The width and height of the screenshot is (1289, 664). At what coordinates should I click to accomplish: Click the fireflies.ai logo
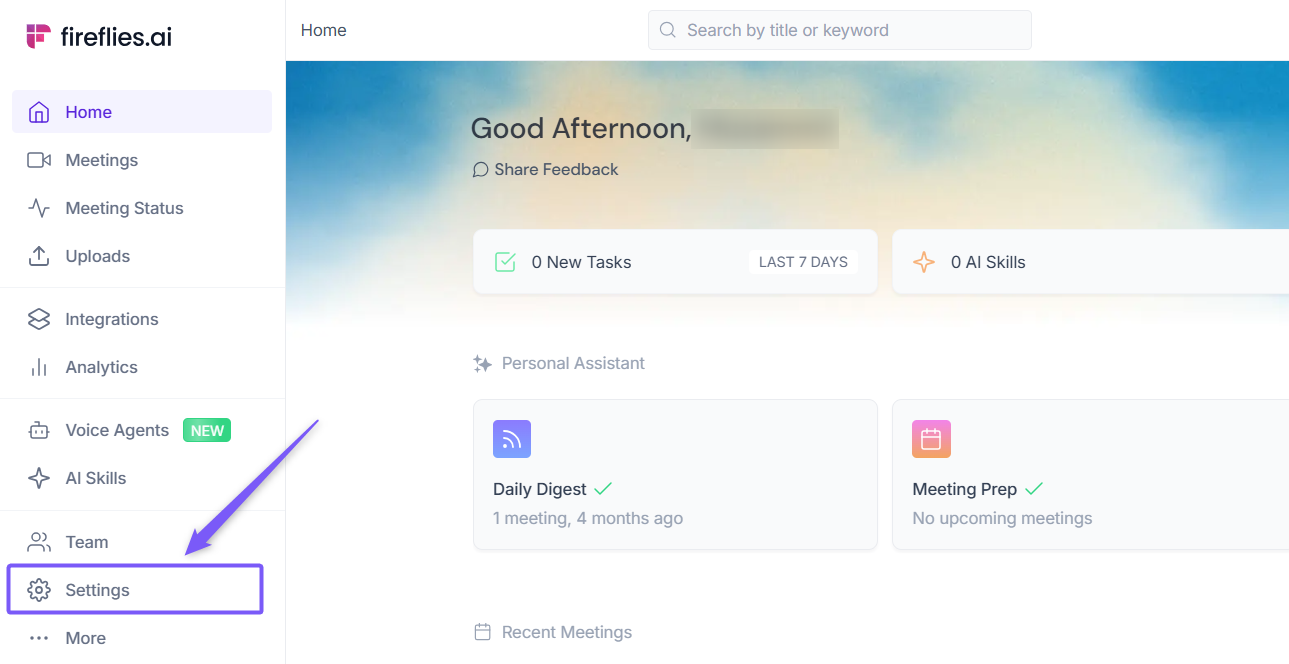tap(99, 36)
